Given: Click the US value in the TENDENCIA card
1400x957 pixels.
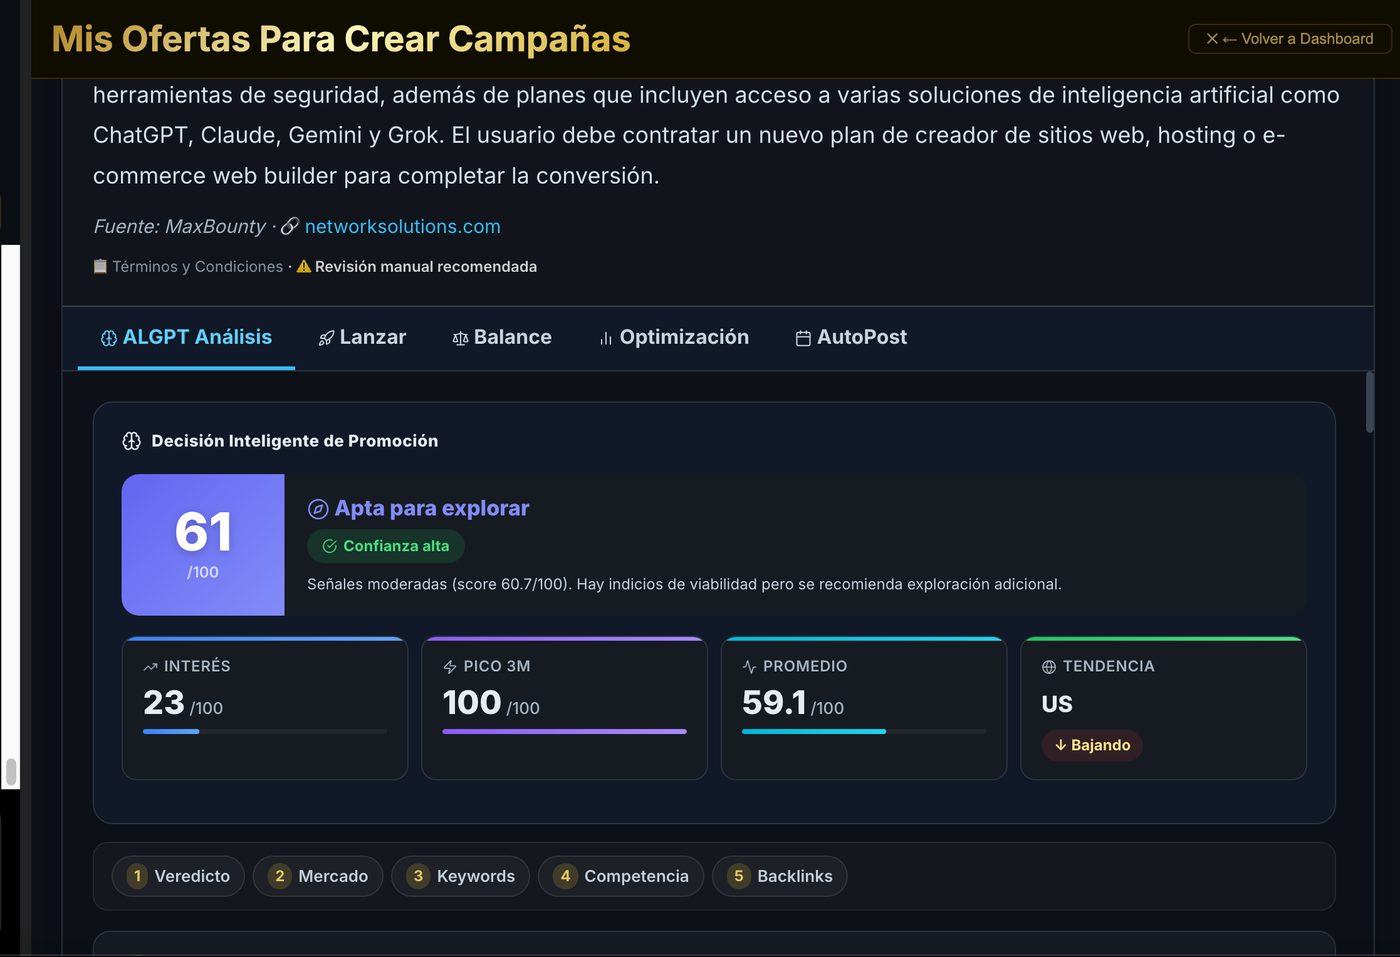Looking at the screenshot, I should click(x=1057, y=704).
